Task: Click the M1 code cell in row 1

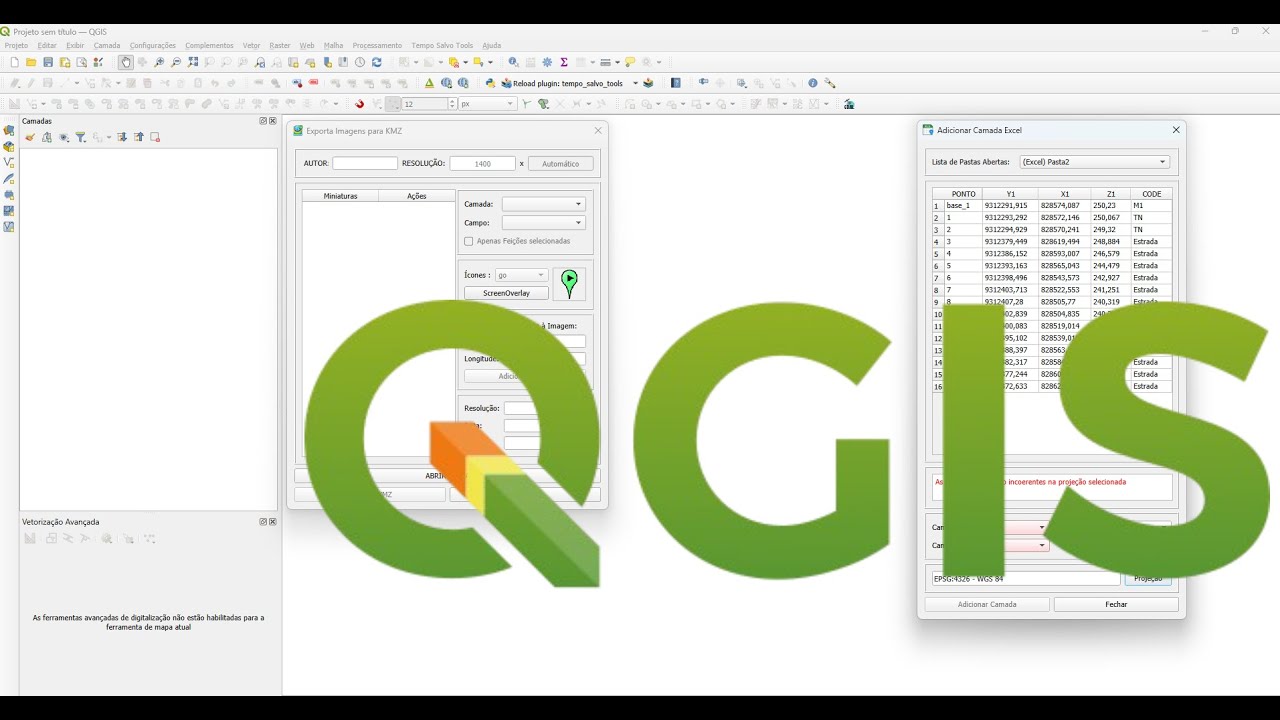Action: (1151, 205)
